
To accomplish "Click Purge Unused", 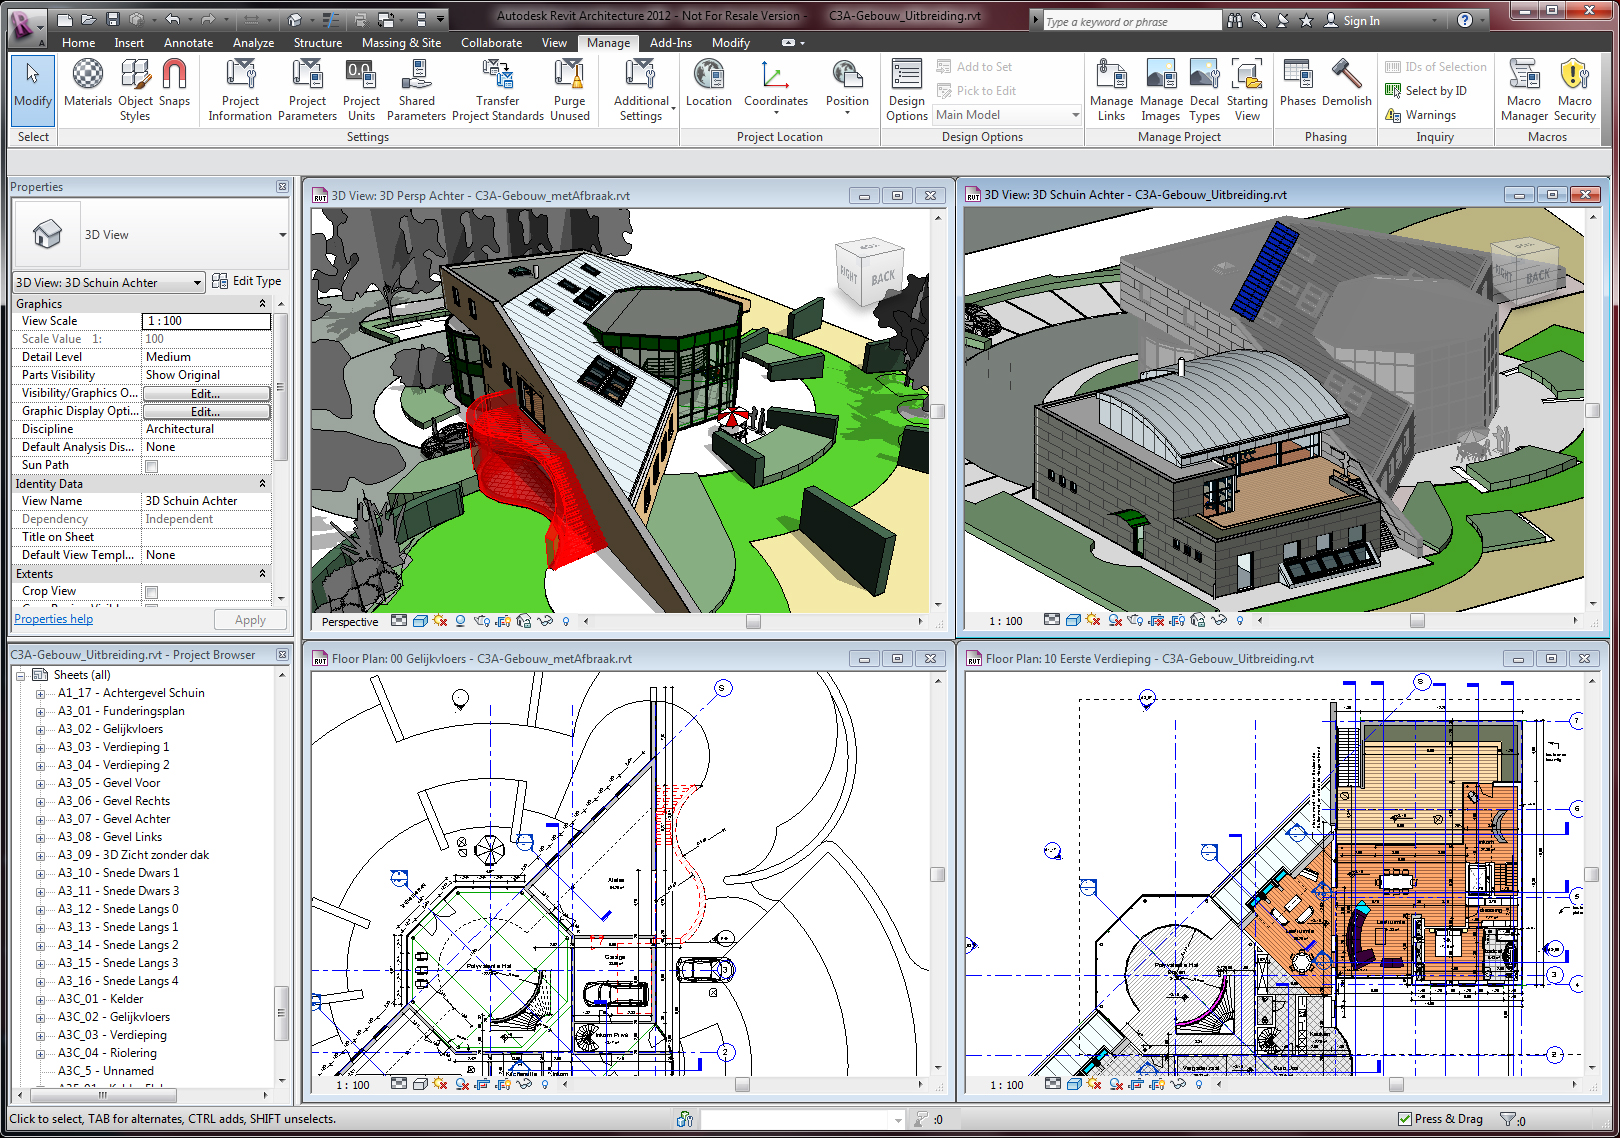I will coord(570,90).
